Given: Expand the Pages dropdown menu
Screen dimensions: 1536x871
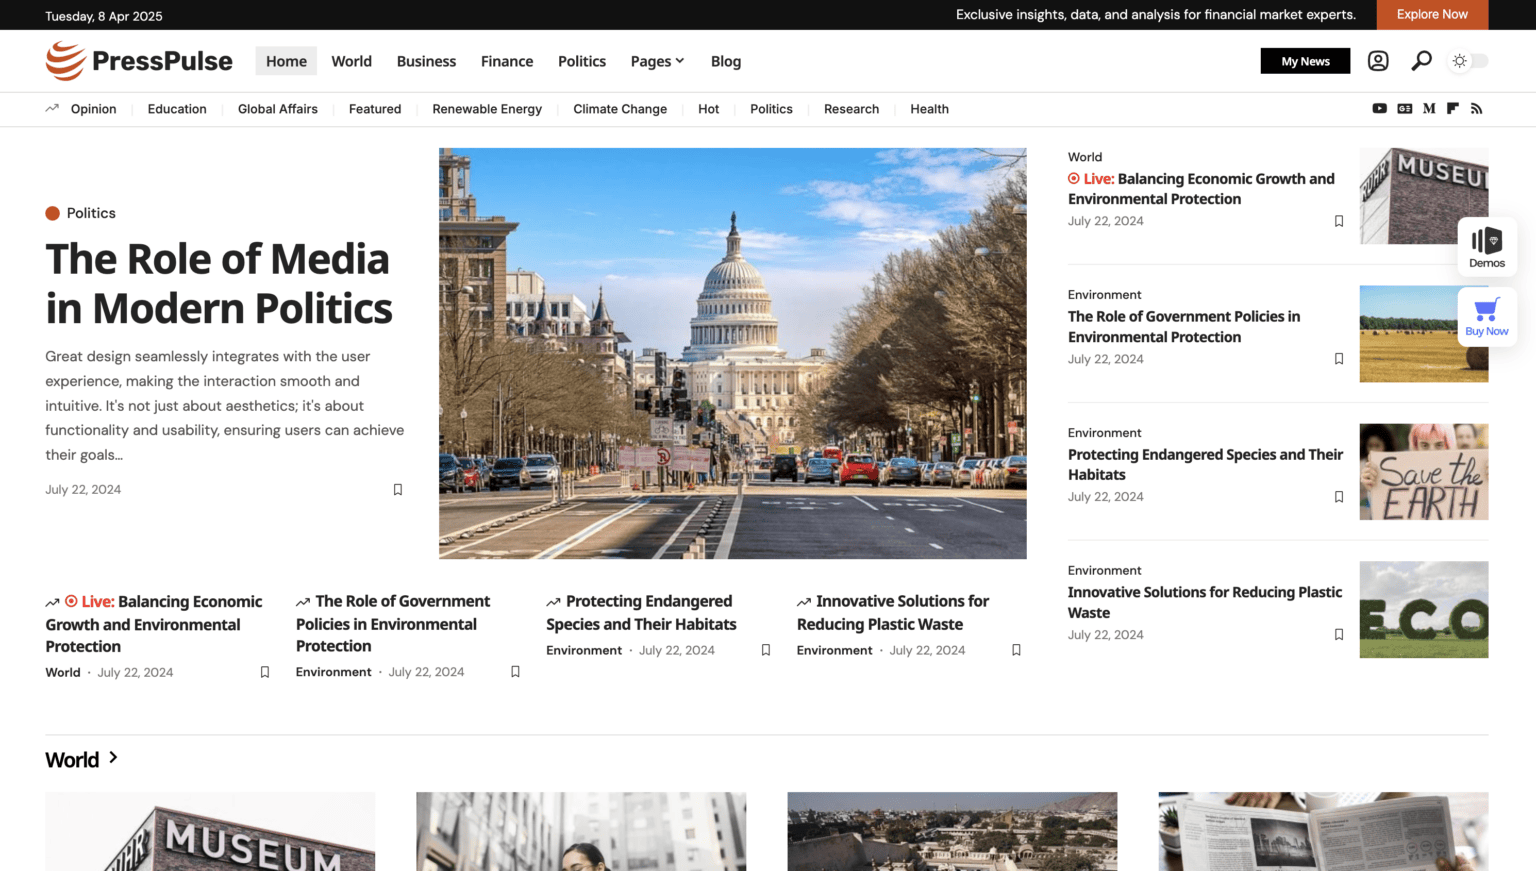Looking at the screenshot, I should pos(657,61).
